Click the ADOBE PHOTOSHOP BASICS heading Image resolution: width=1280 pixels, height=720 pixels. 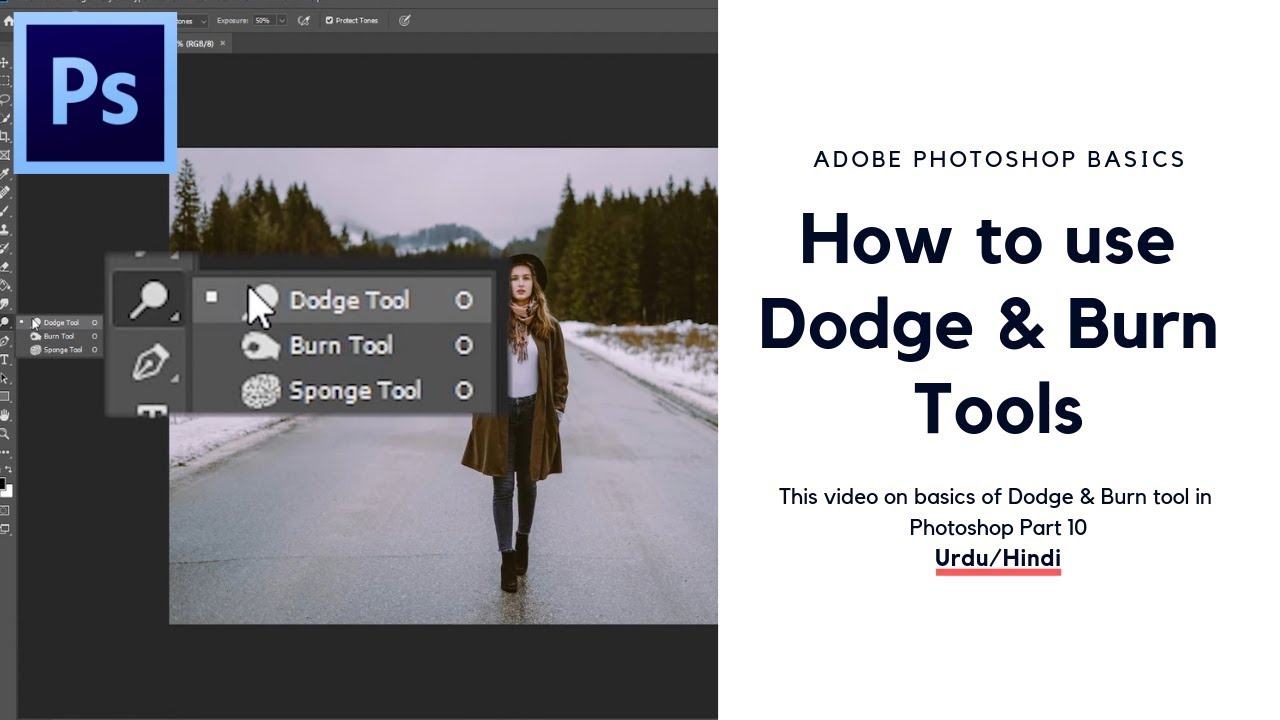click(x=999, y=159)
